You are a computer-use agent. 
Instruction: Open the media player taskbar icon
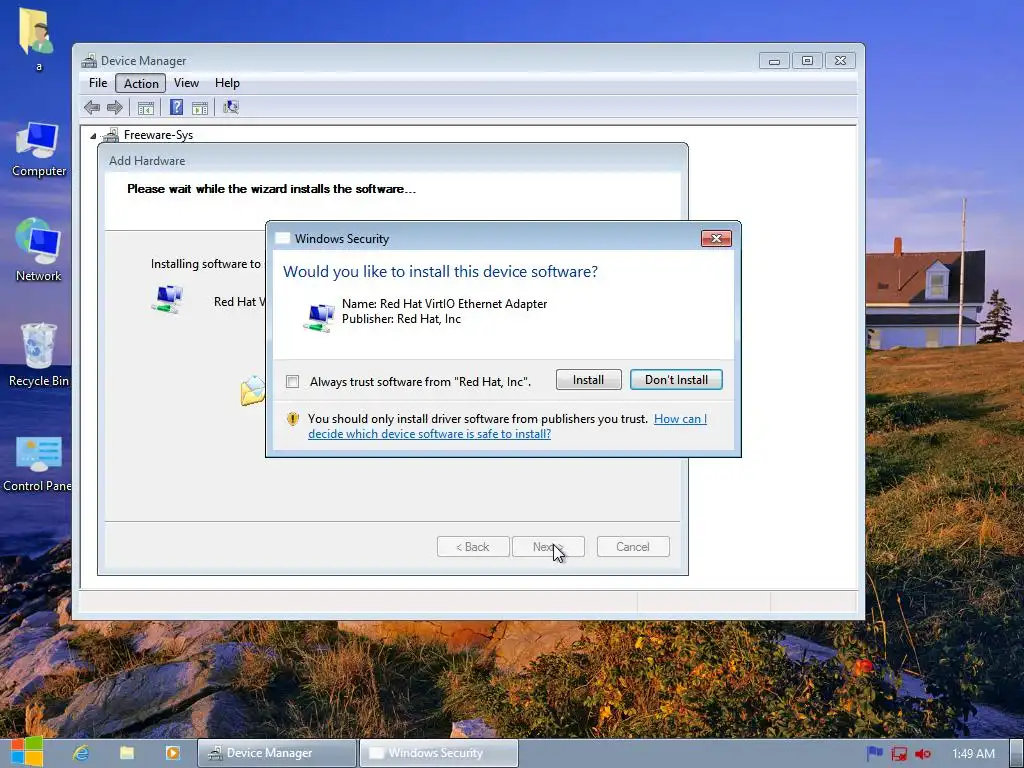click(172, 753)
